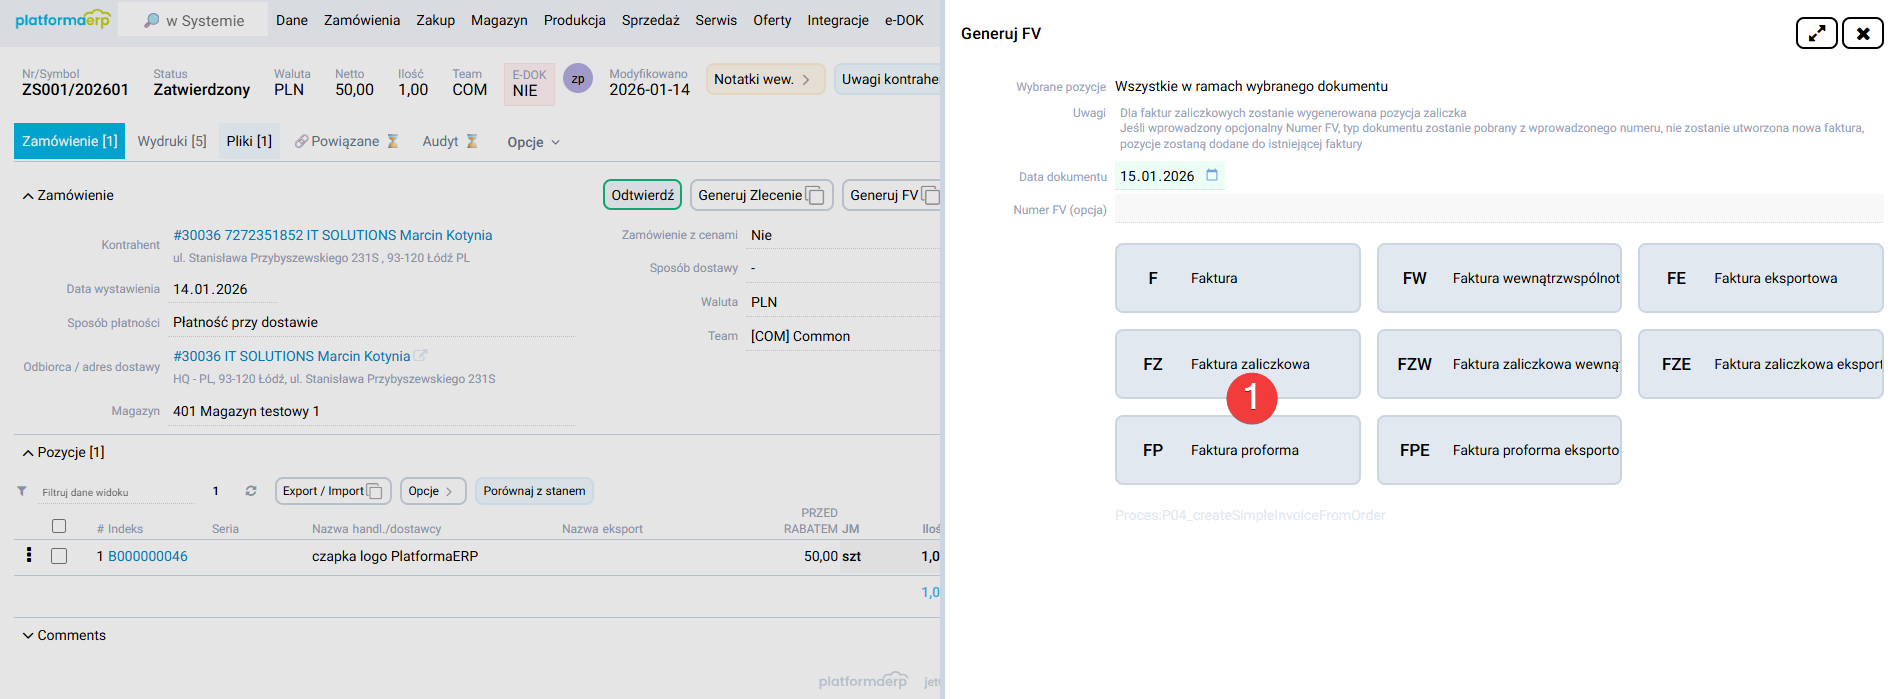Switch to the Wydruki [5] tab

click(x=172, y=141)
